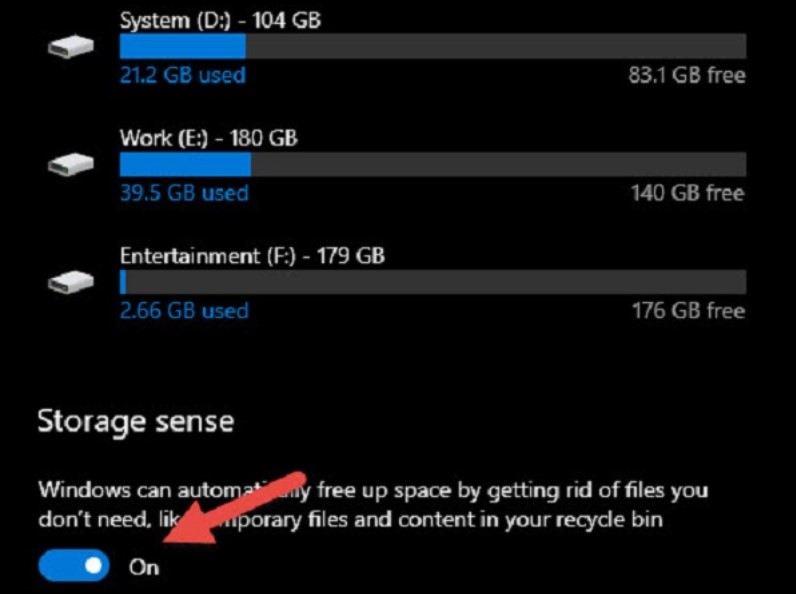This screenshot has width=796, height=594.
Task: Click the 39.5 GB used text
Action: click(184, 193)
